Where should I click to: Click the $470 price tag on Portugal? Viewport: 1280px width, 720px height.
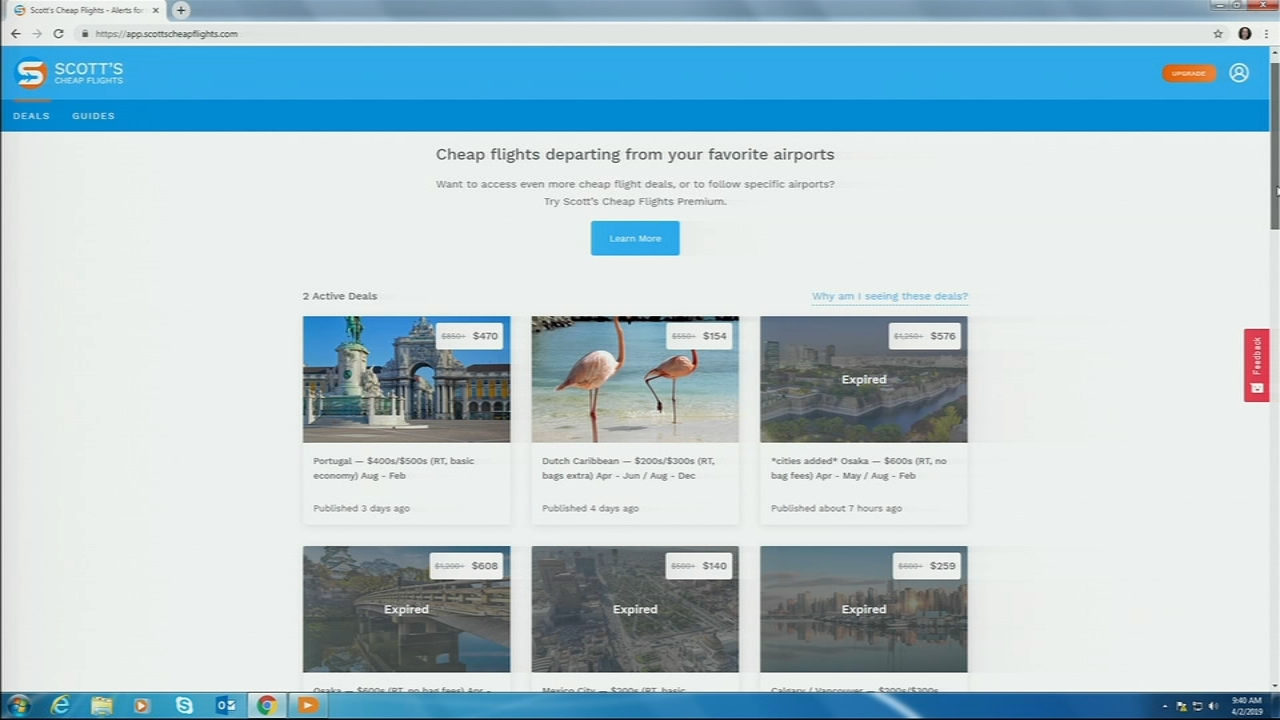[x=469, y=336]
